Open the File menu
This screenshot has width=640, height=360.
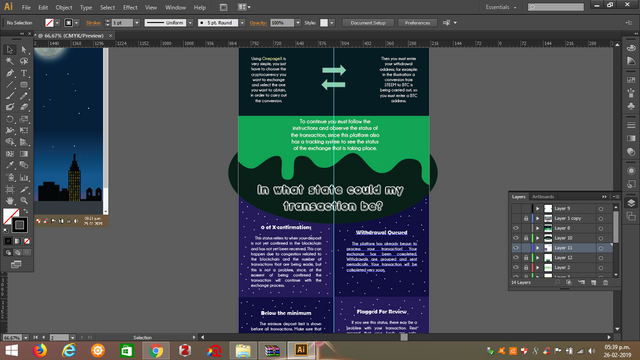tap(26, 7)
